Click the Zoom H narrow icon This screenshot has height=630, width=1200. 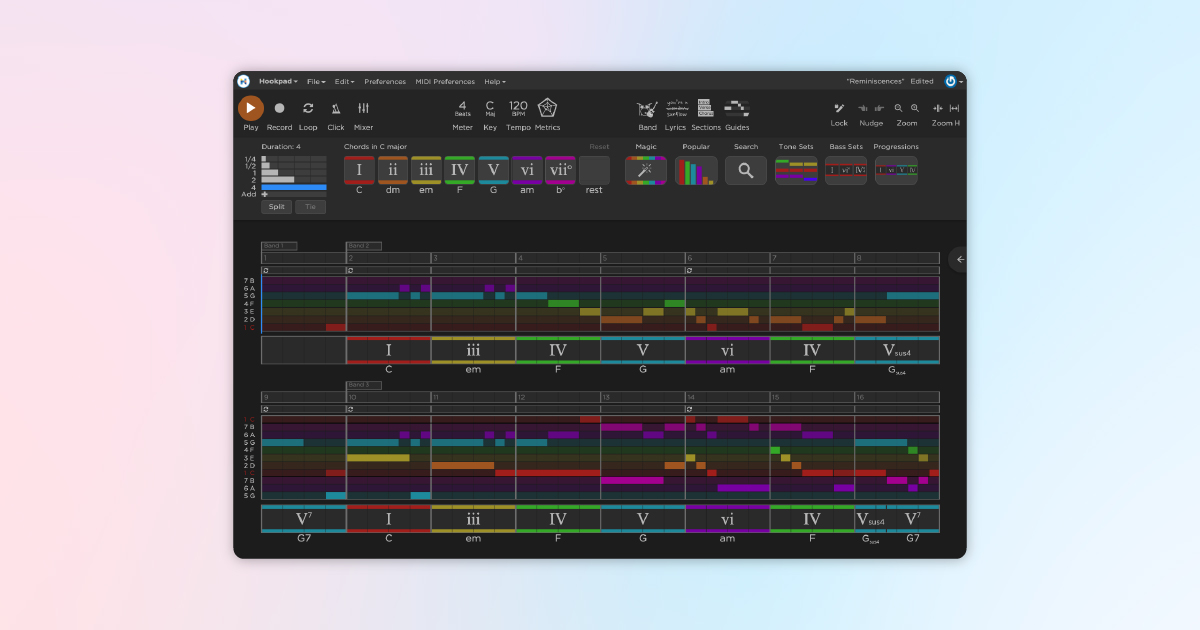tap(938, 108)
